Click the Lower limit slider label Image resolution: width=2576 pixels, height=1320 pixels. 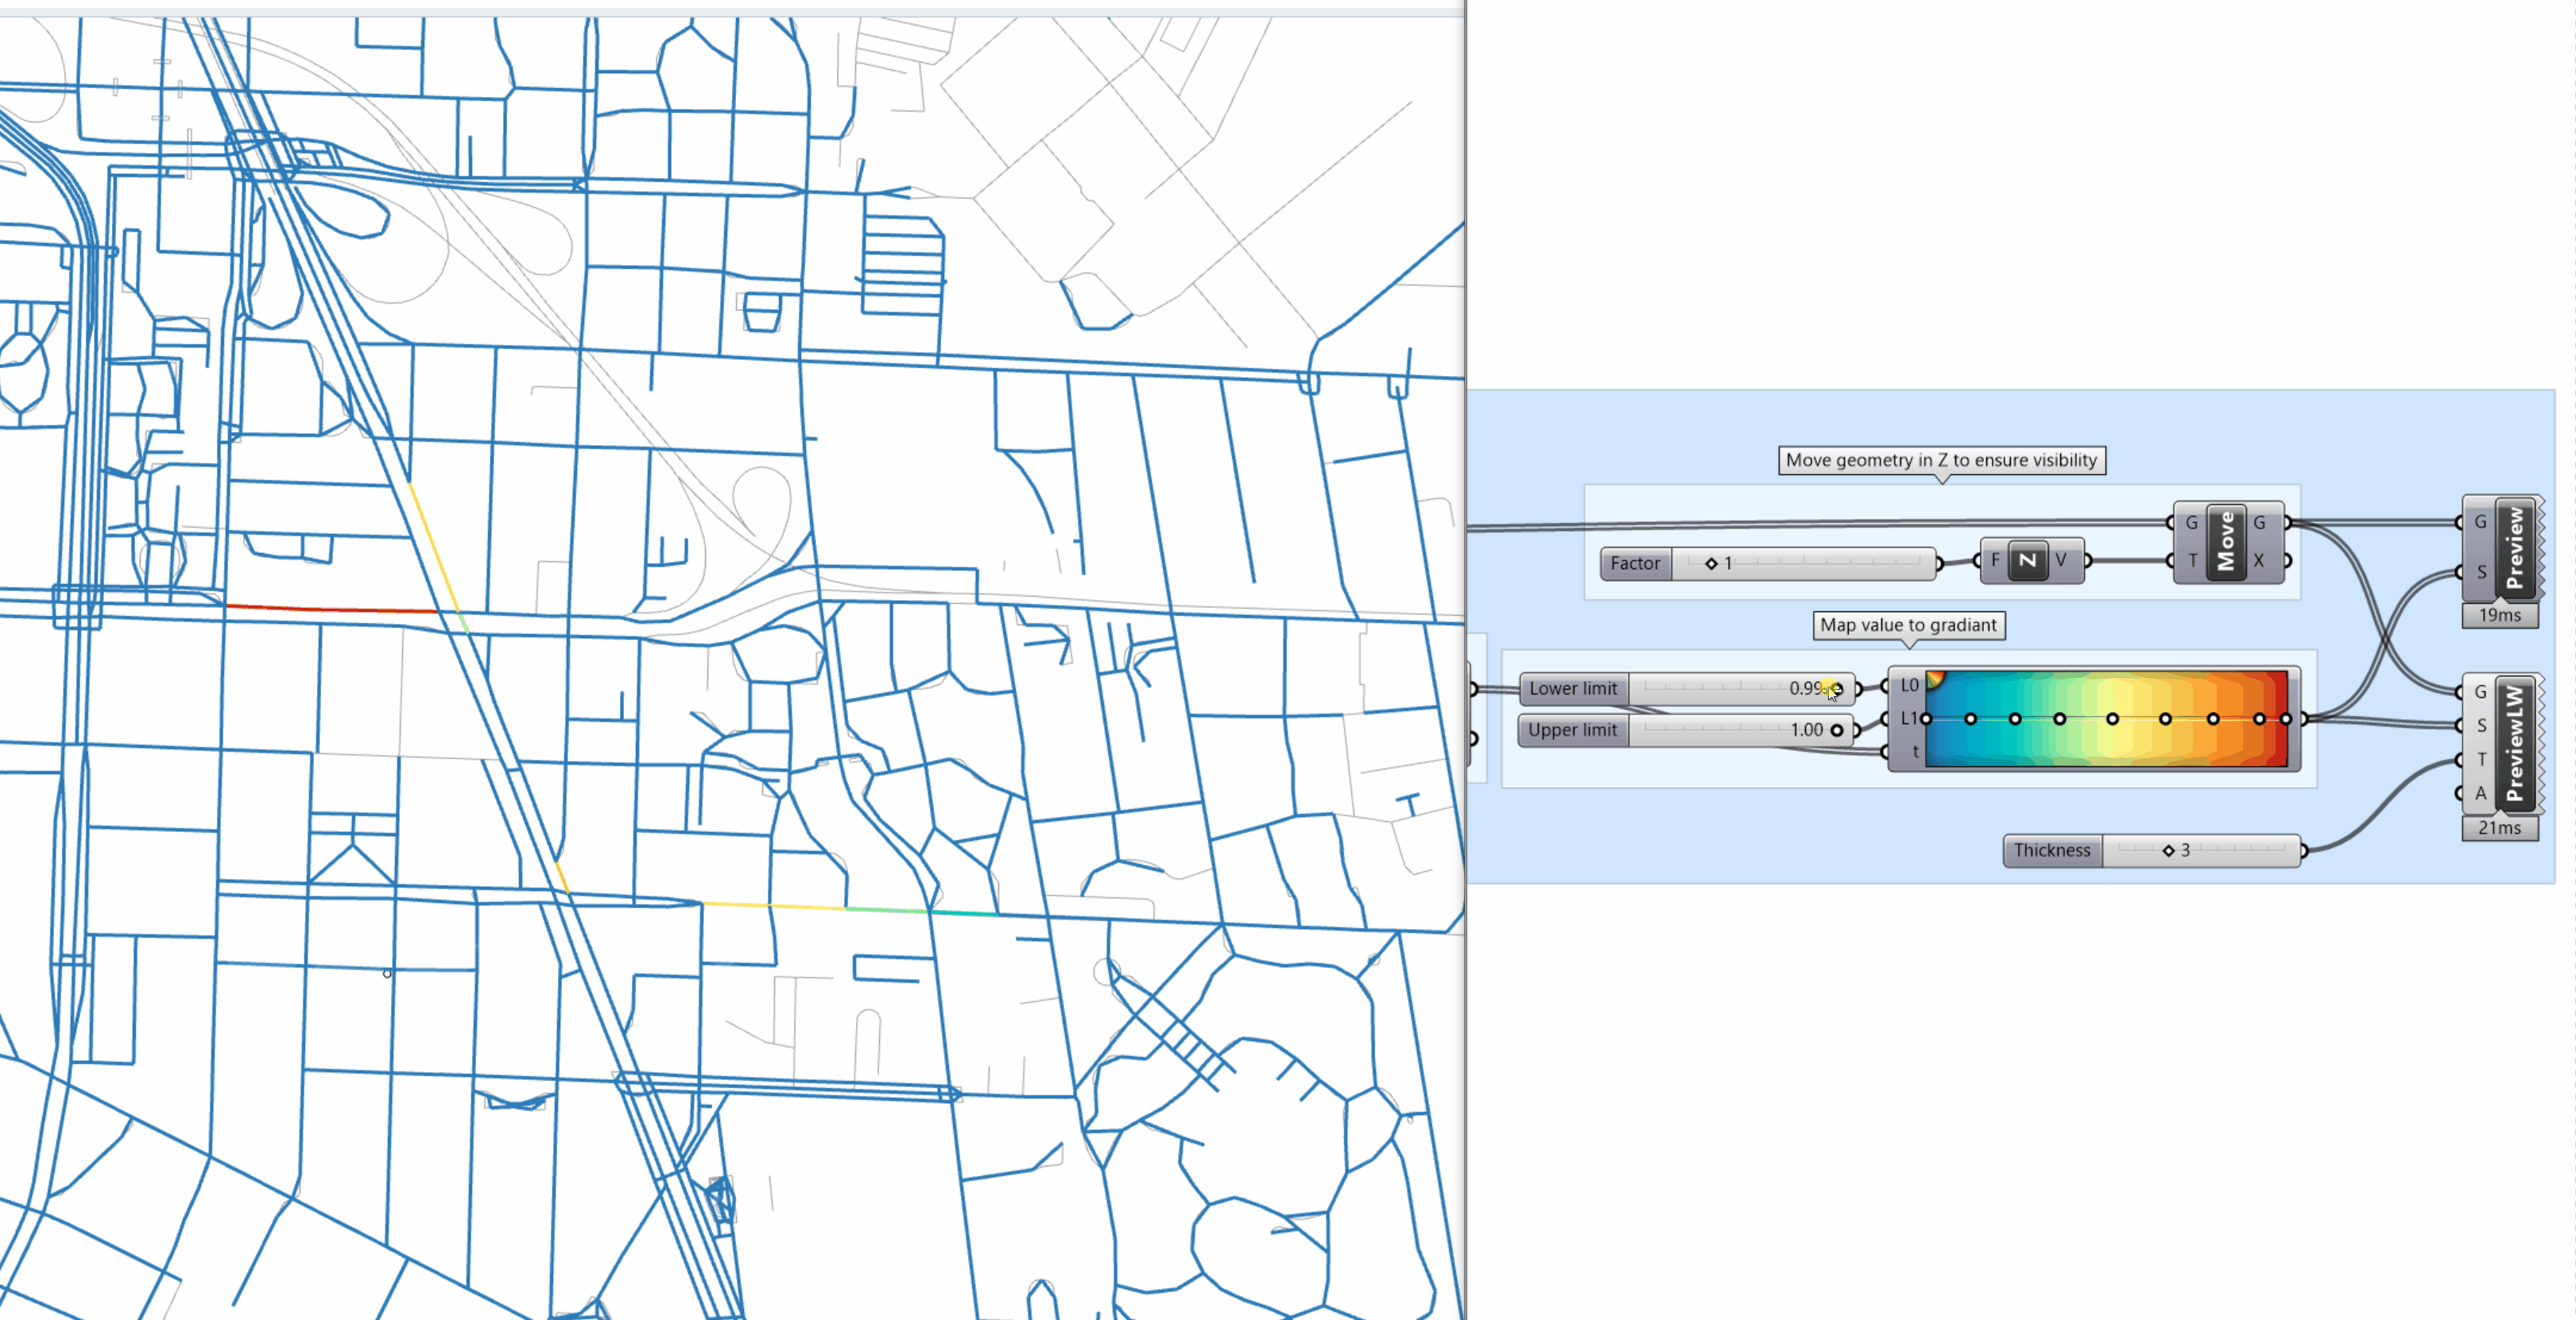pyautogui.click(x=1573, y=688)
